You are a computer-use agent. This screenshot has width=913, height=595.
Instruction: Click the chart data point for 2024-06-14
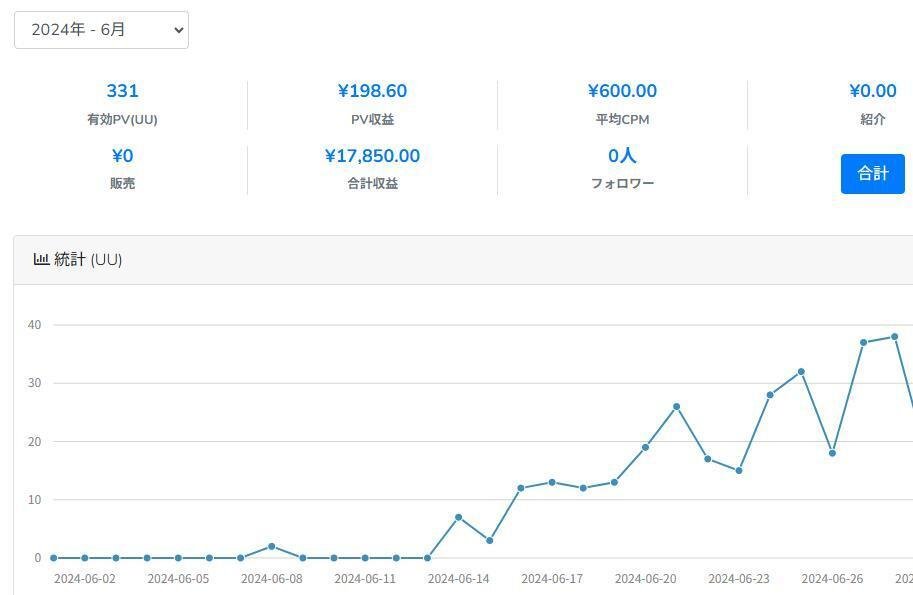click(x=458, y=517)
